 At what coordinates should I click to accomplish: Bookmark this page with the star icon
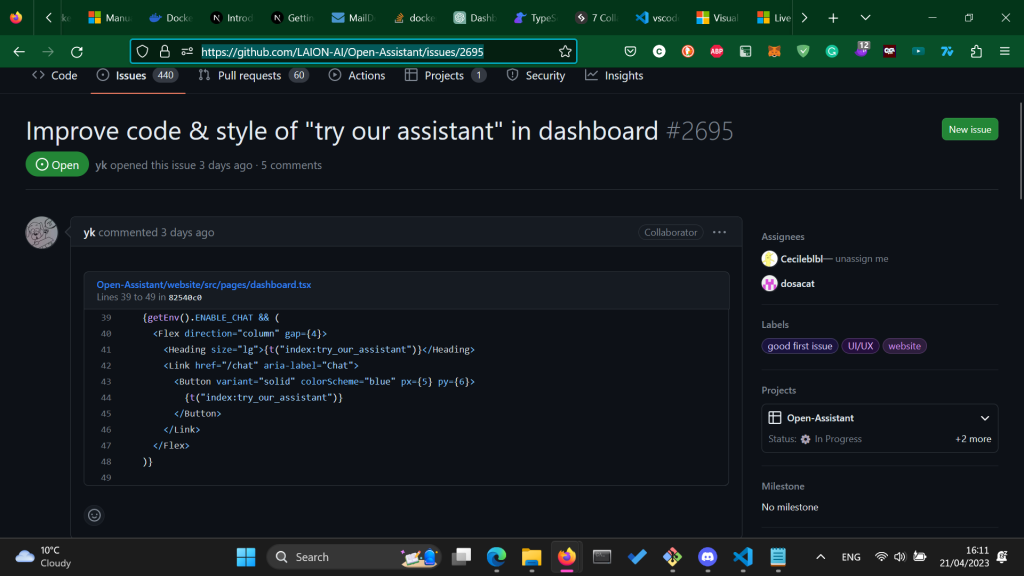click(565, 52)
